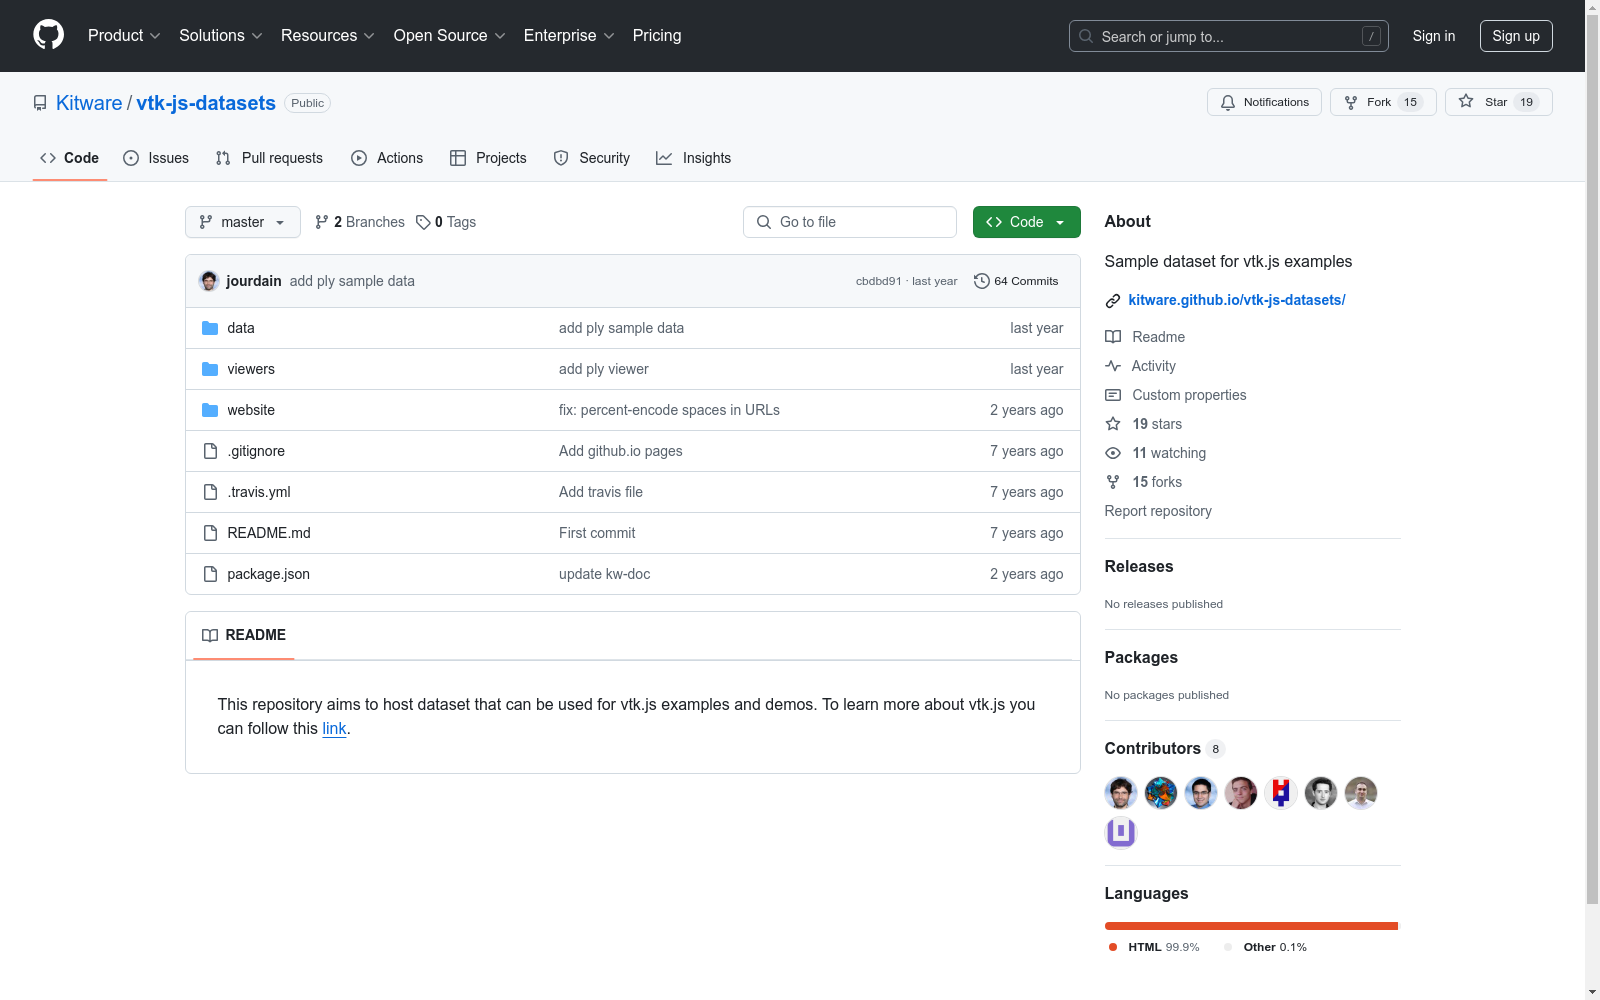Click the Go to file search box
Screen dimensions: 1600x1000
coord(850,222)
